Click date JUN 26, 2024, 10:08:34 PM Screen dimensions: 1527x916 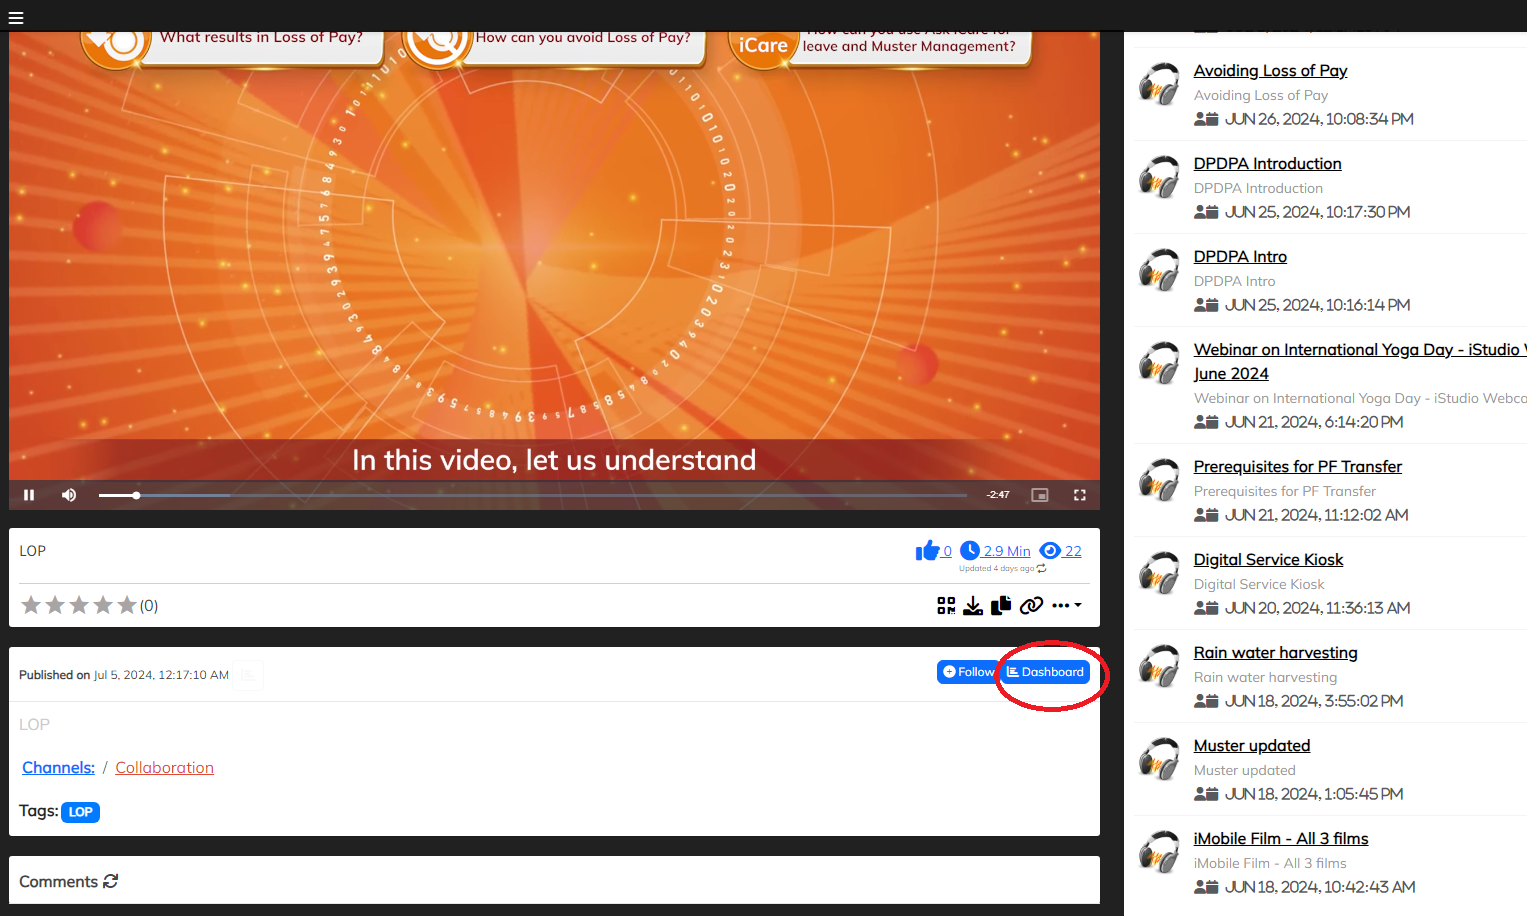tap(1319, 119)
